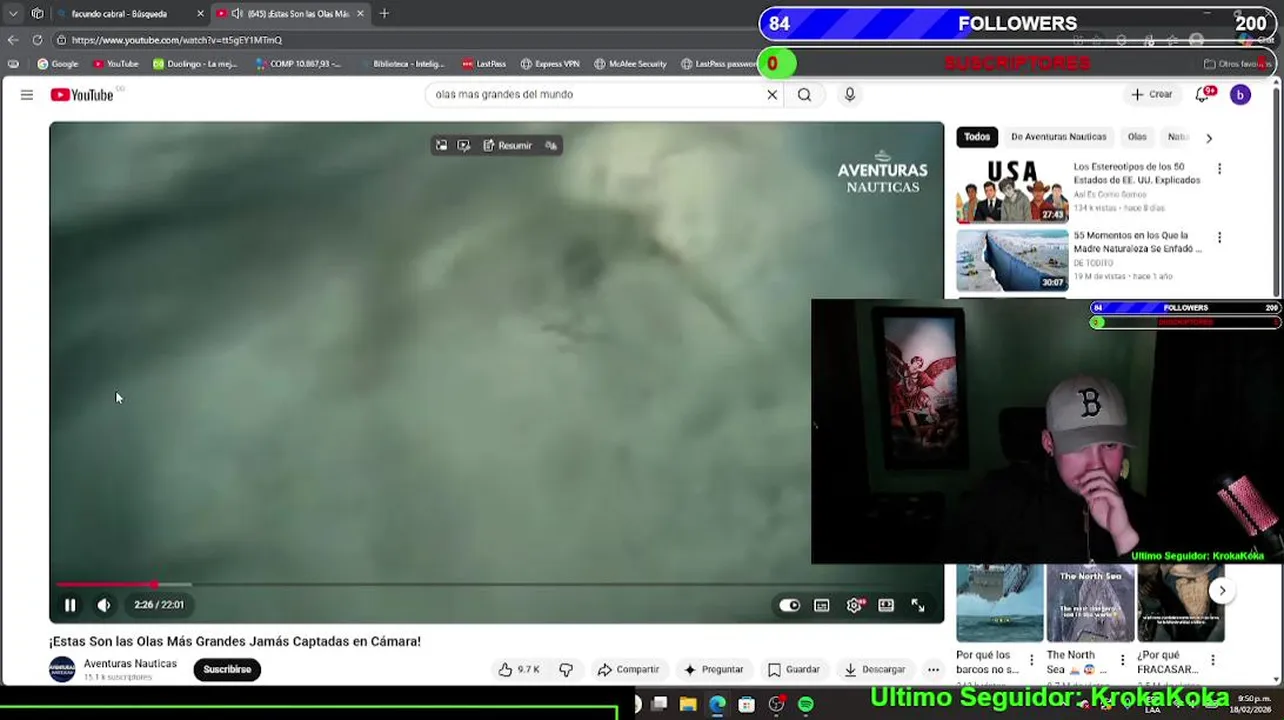Toggle autoplay switch in the player

(789, 605)
